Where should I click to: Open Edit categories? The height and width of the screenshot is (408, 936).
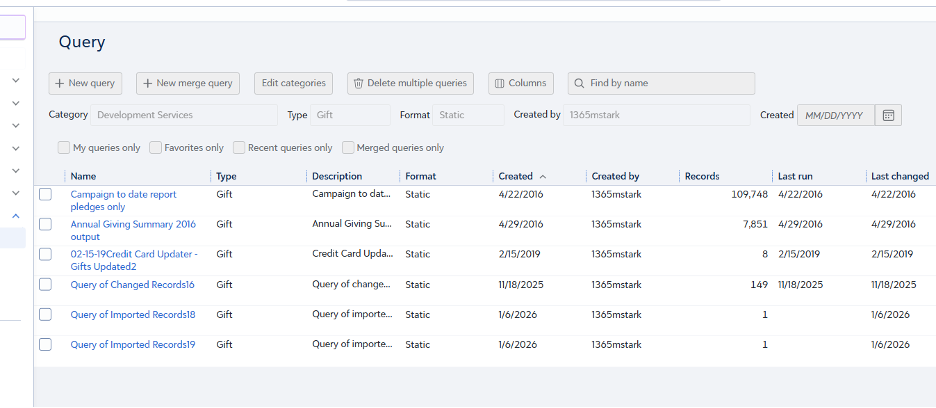click(294, 83)
